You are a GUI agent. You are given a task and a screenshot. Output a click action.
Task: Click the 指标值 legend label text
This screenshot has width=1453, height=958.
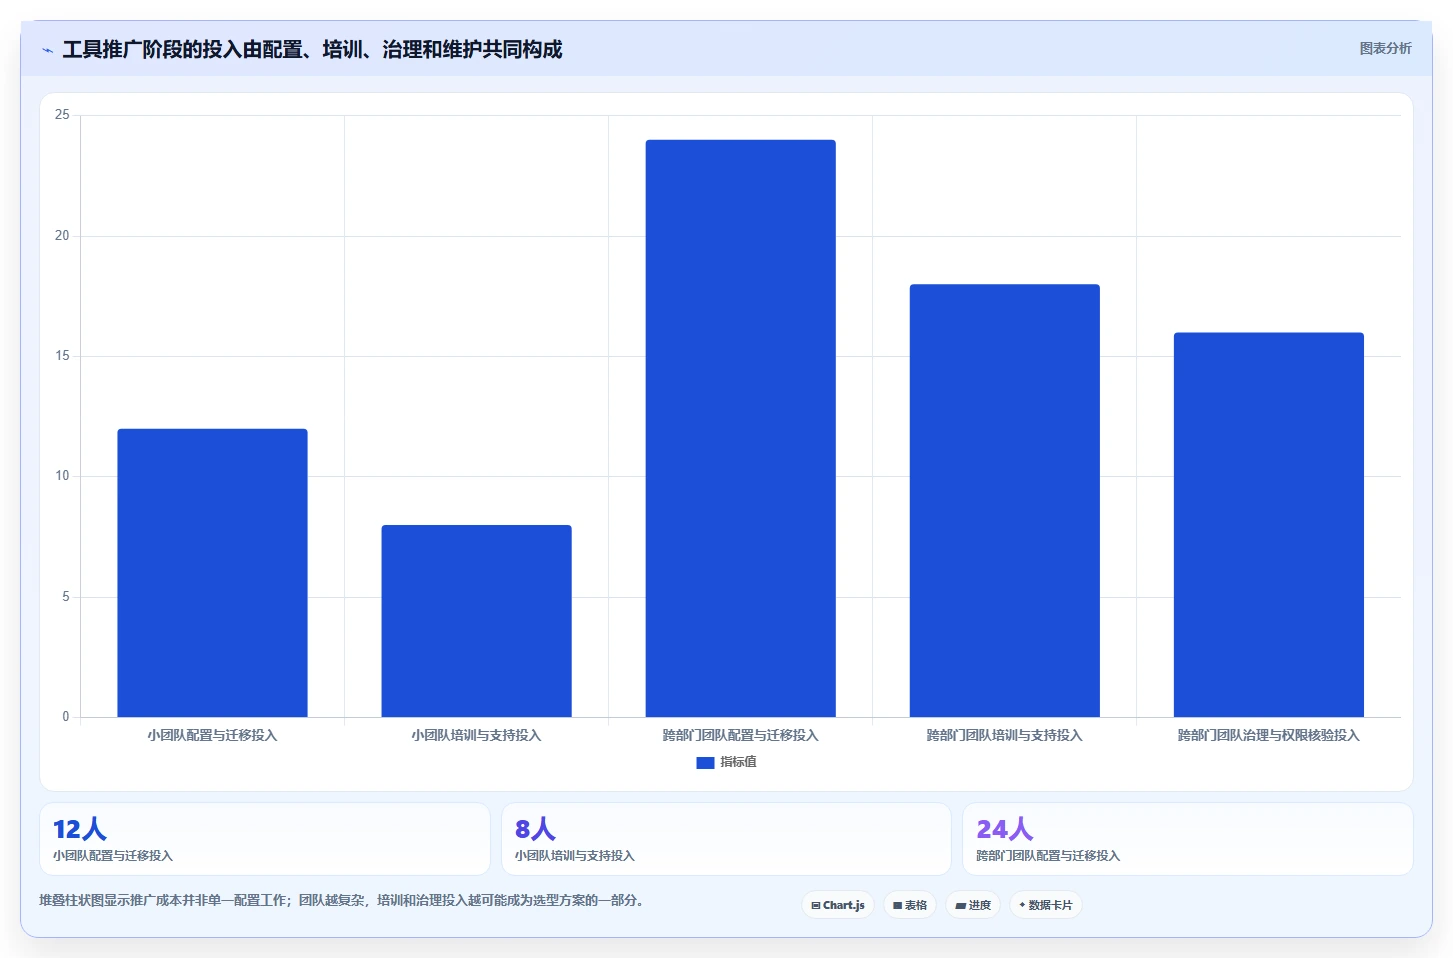738,762
